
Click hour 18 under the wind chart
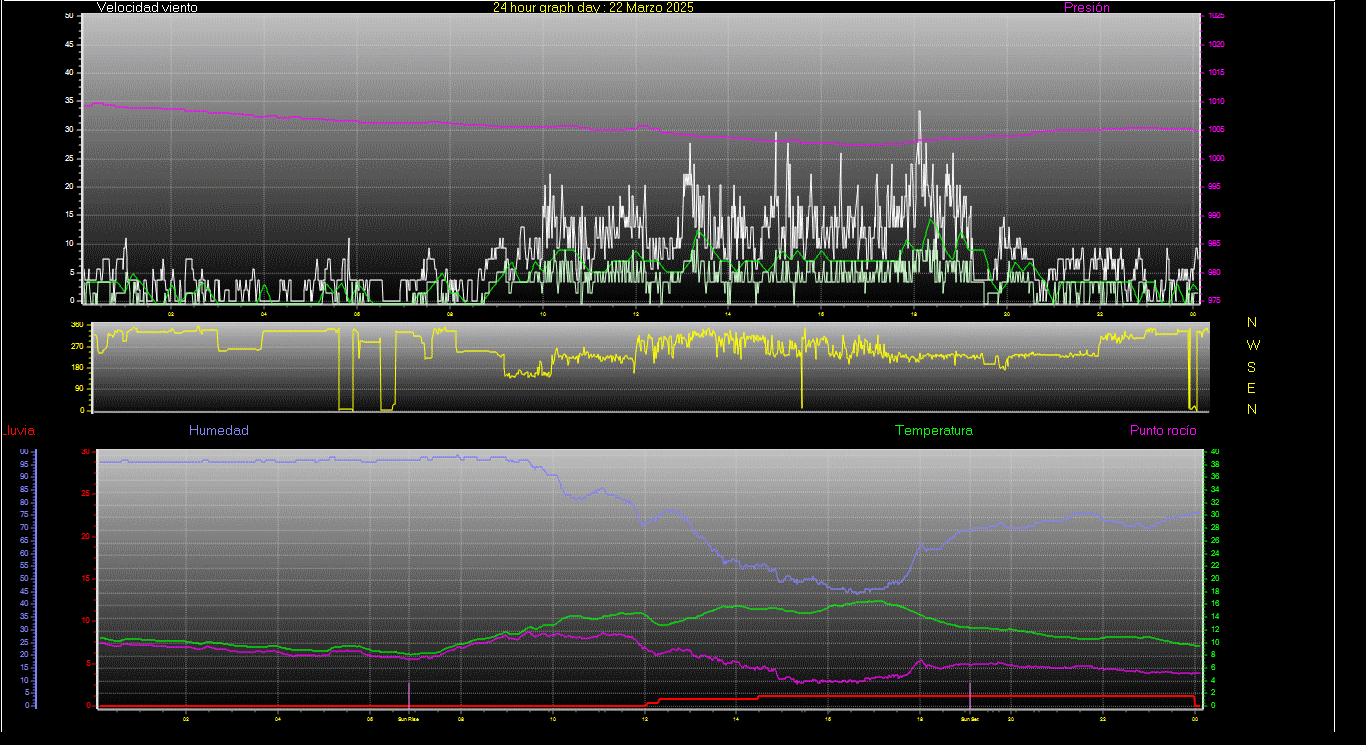coord(914,314)
